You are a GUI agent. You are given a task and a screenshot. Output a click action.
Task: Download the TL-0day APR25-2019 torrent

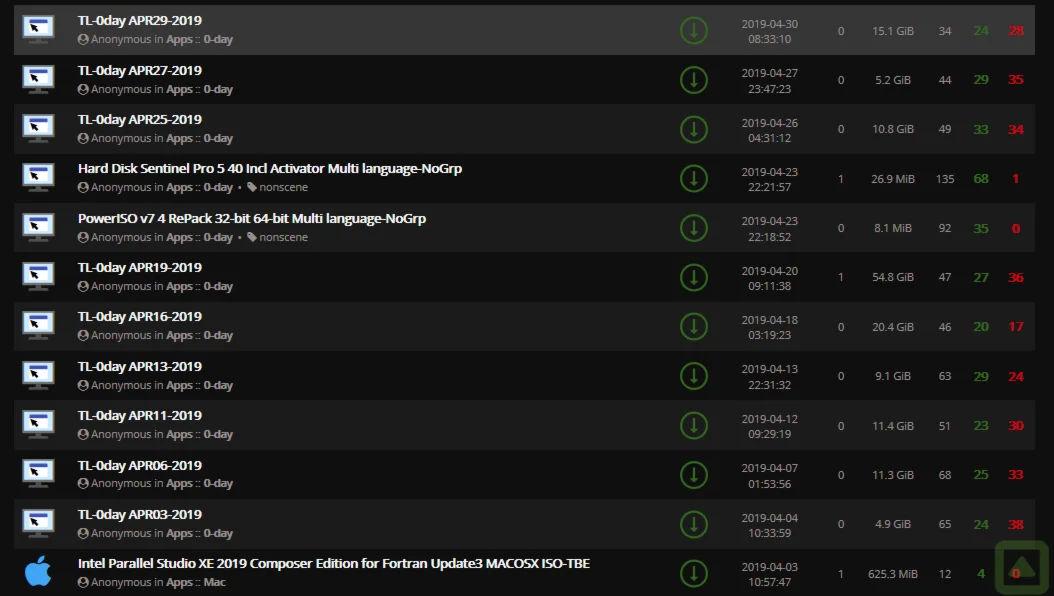694,129
